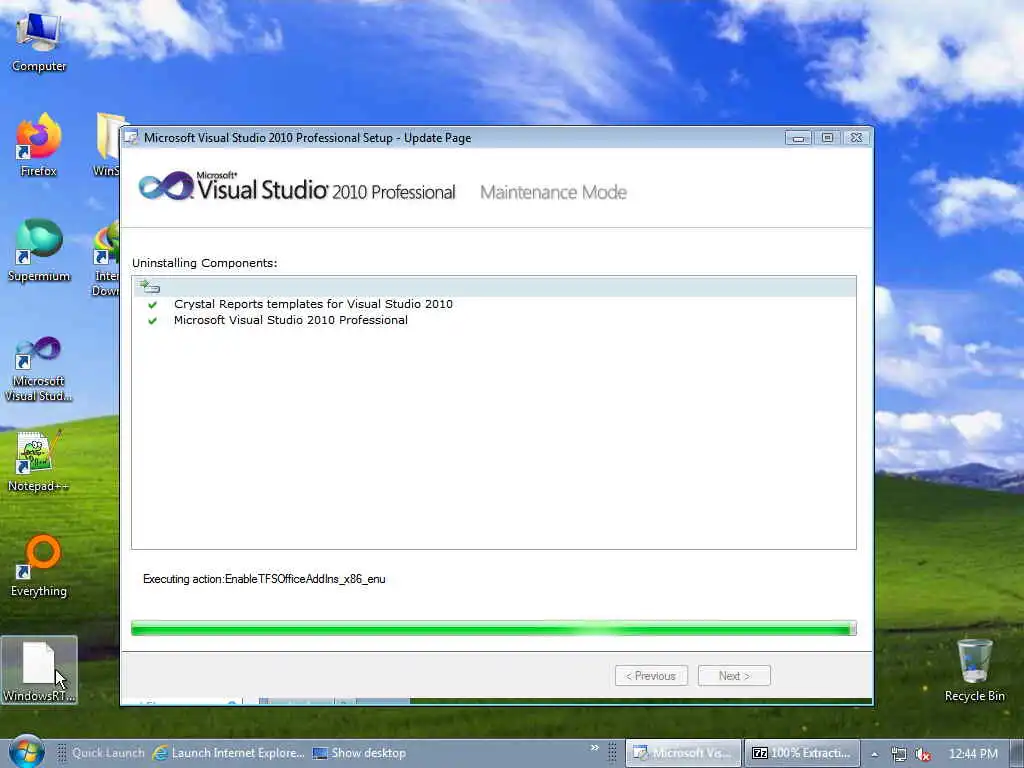
Task: Close the Visual Studio setup window
Action: (856, 138)
